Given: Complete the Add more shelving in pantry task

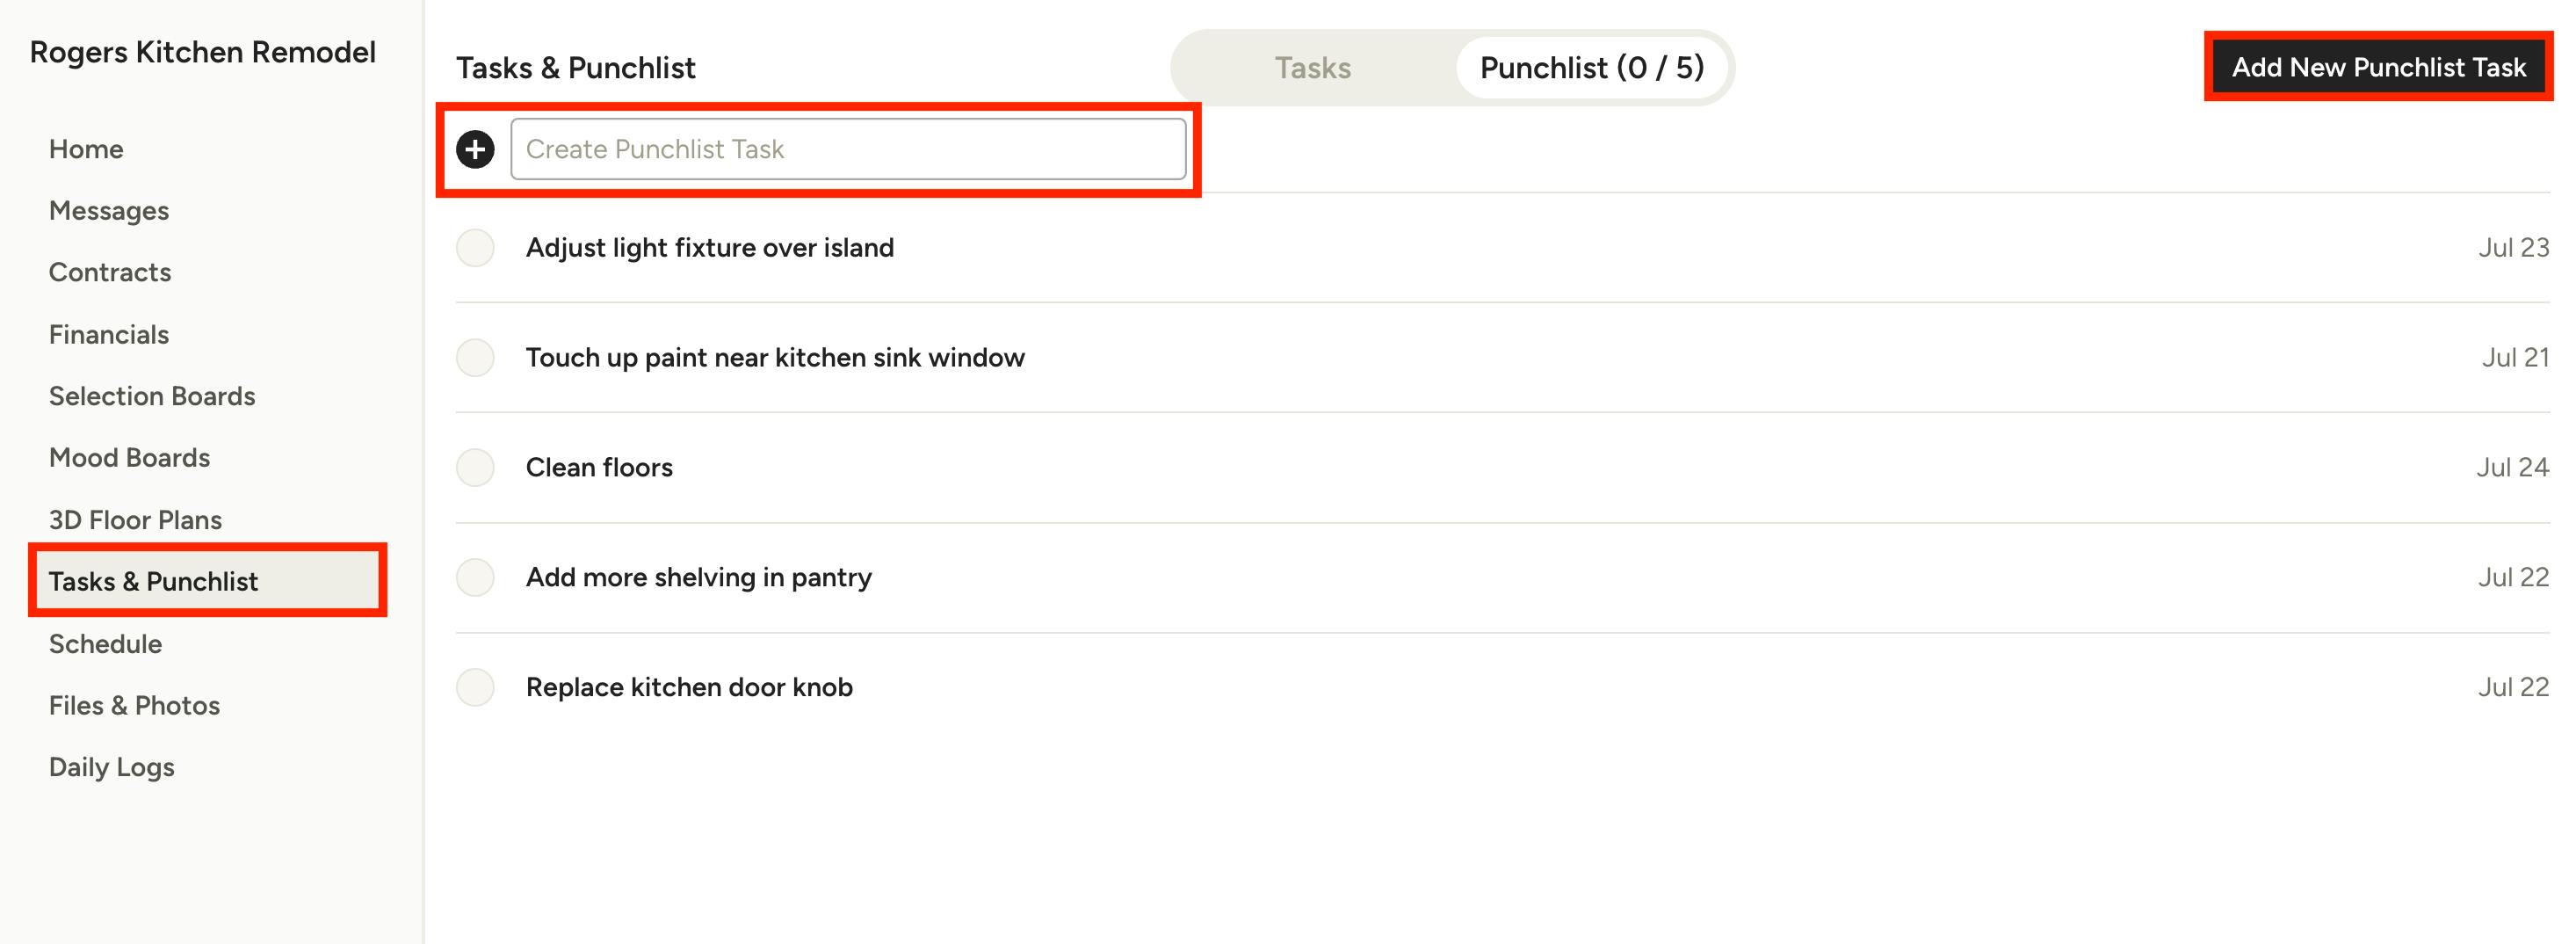Looking at the screenshot, I should tap(475, 578).
